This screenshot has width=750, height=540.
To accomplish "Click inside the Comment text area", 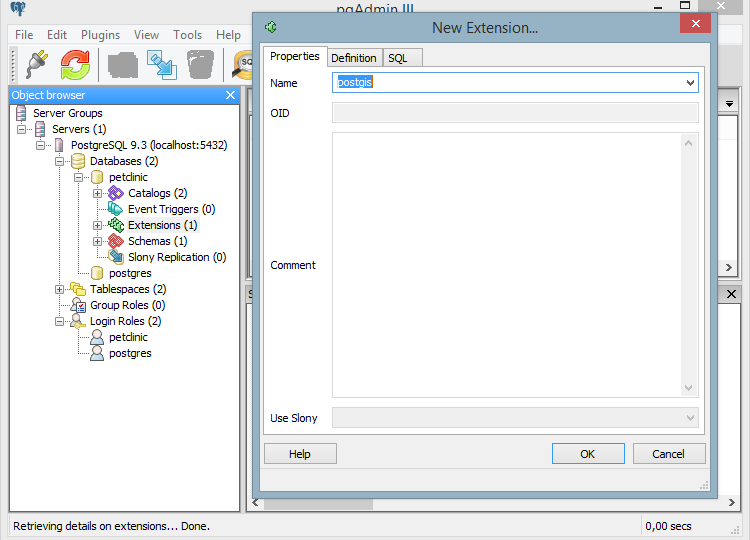I will coord(506,265).
